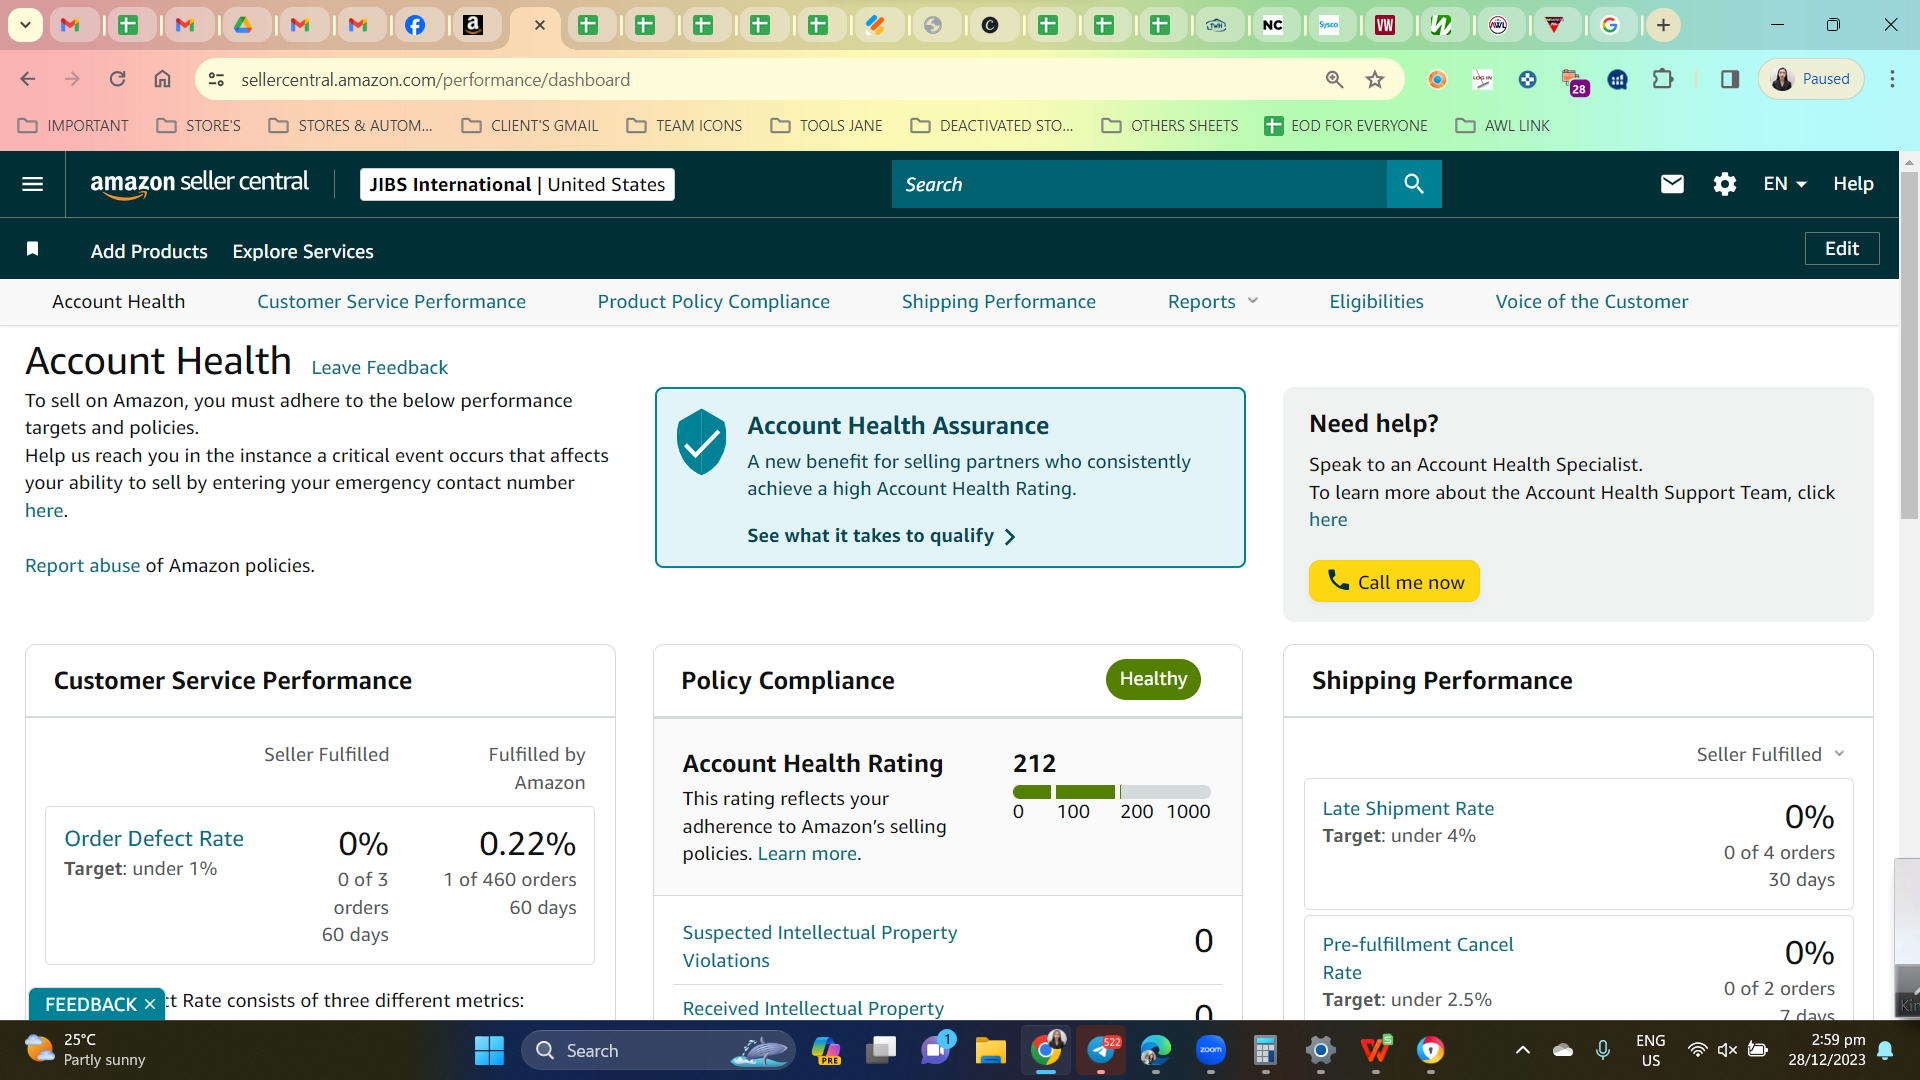Open the Customer Service Performance tab

(x=391, y=301)
